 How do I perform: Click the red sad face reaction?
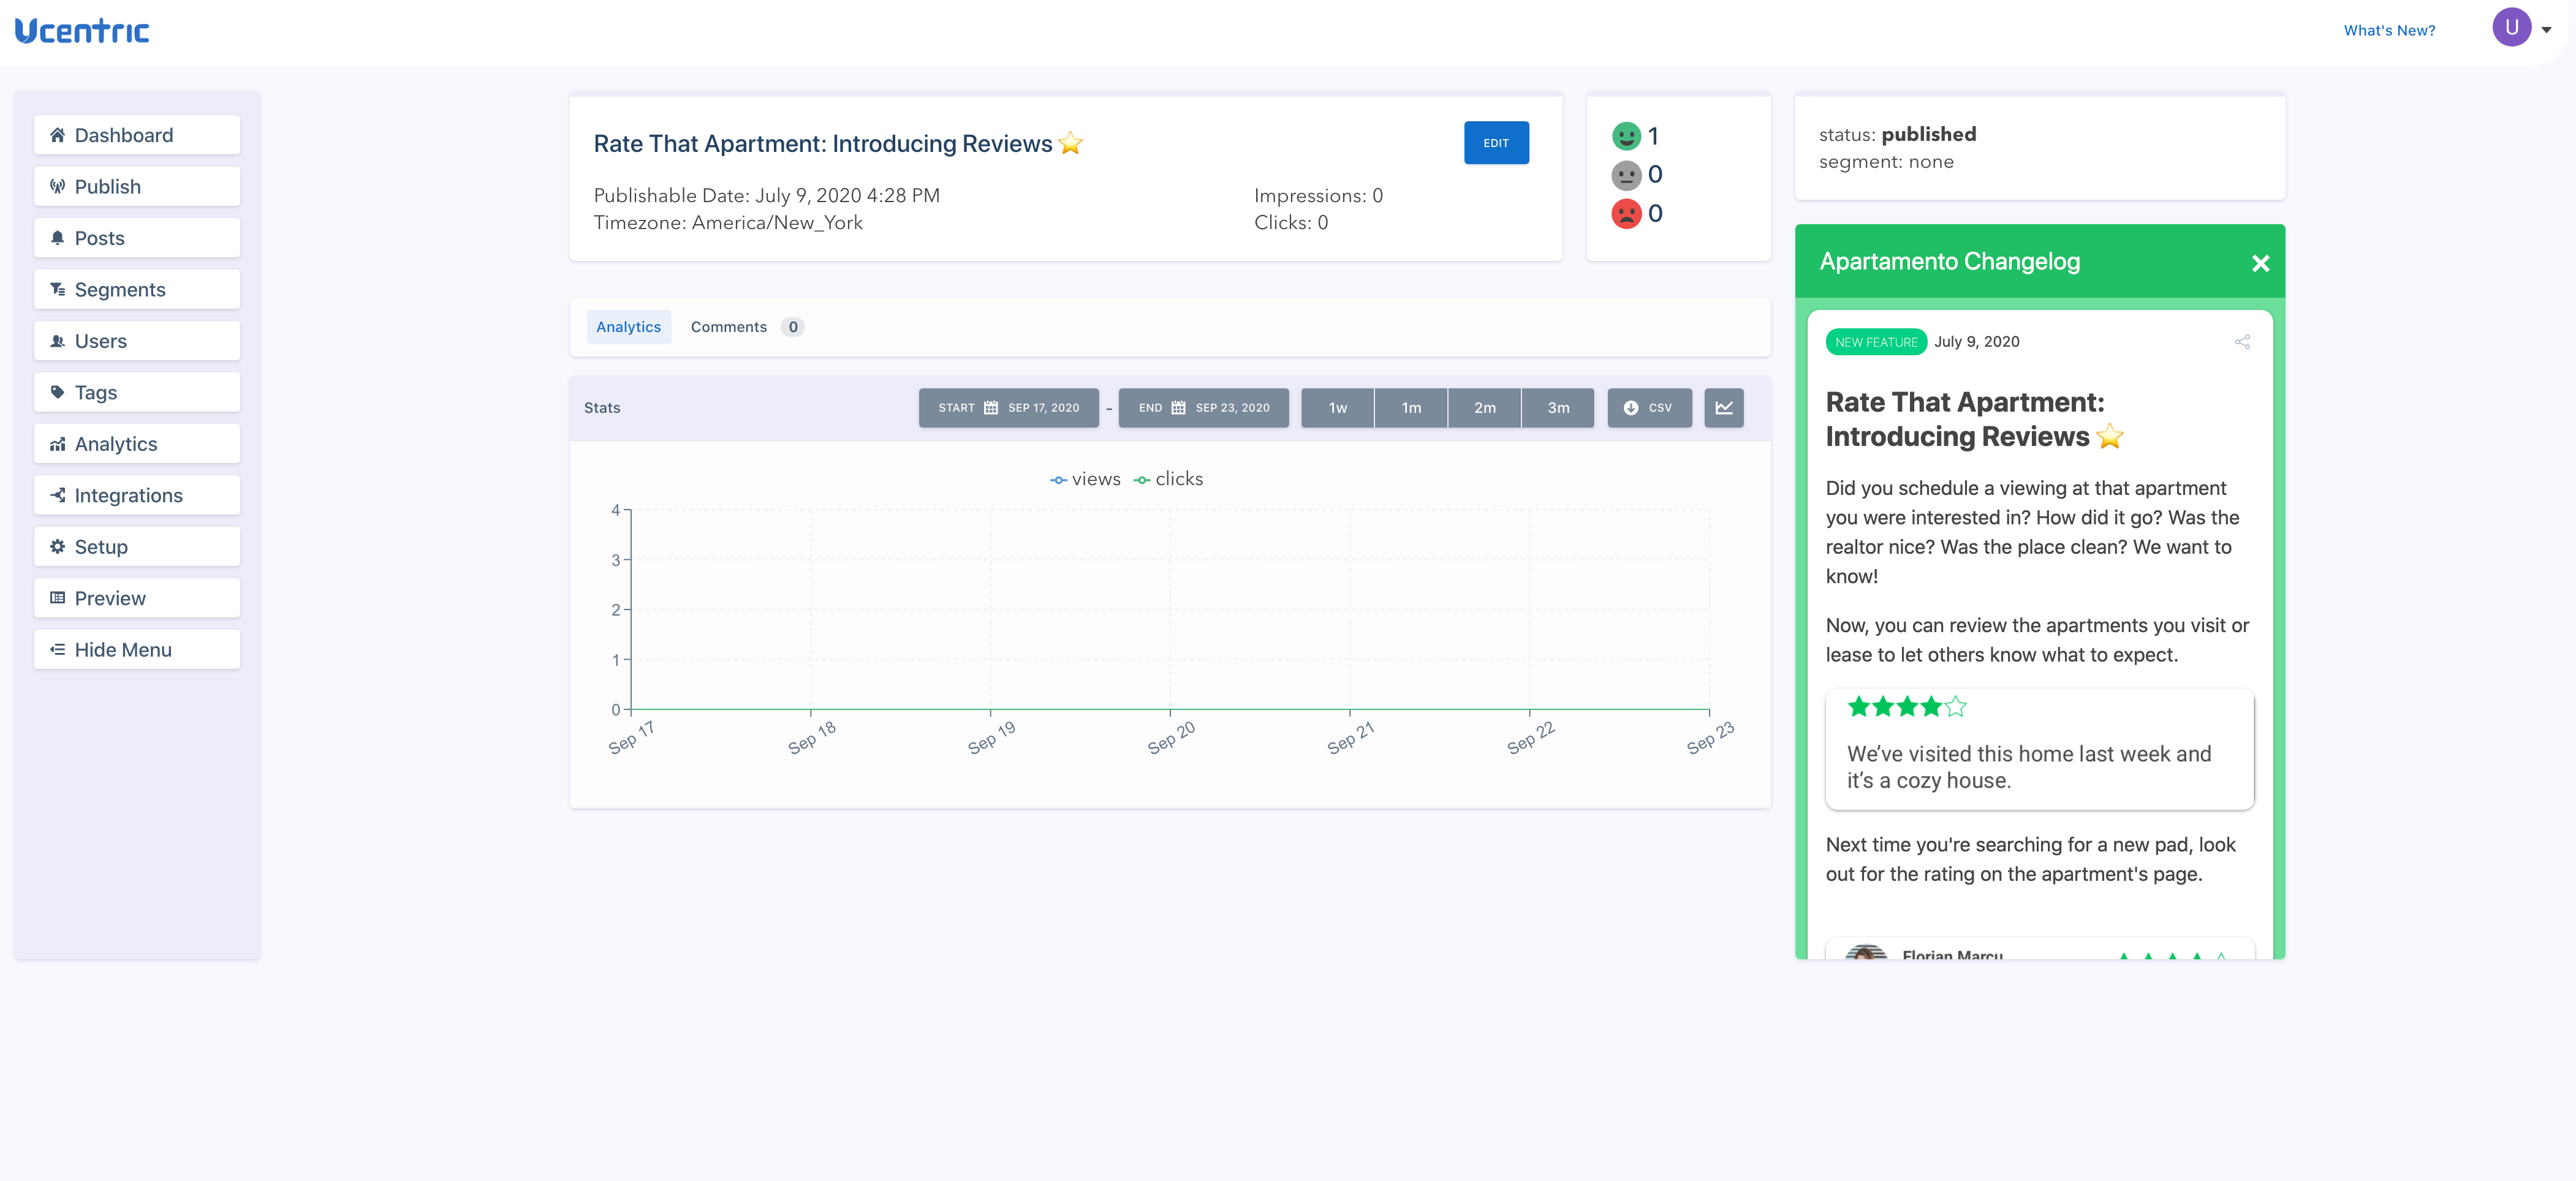point(1626,214)
